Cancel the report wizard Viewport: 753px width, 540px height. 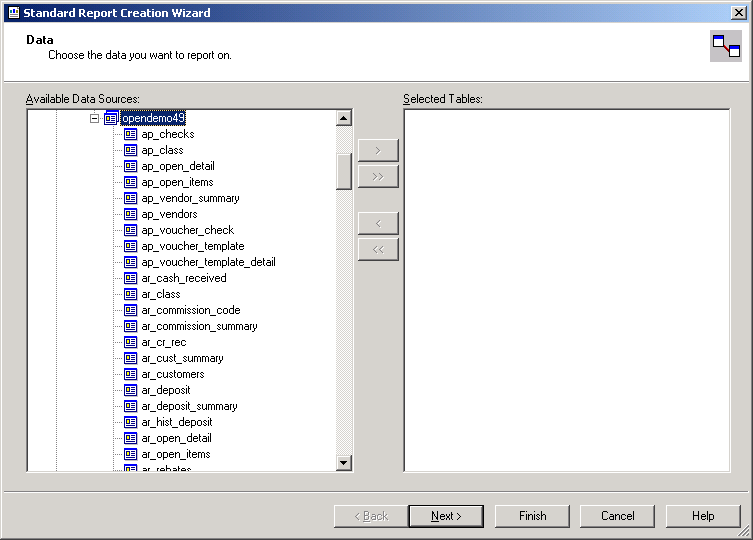click(x=617, y=516)
